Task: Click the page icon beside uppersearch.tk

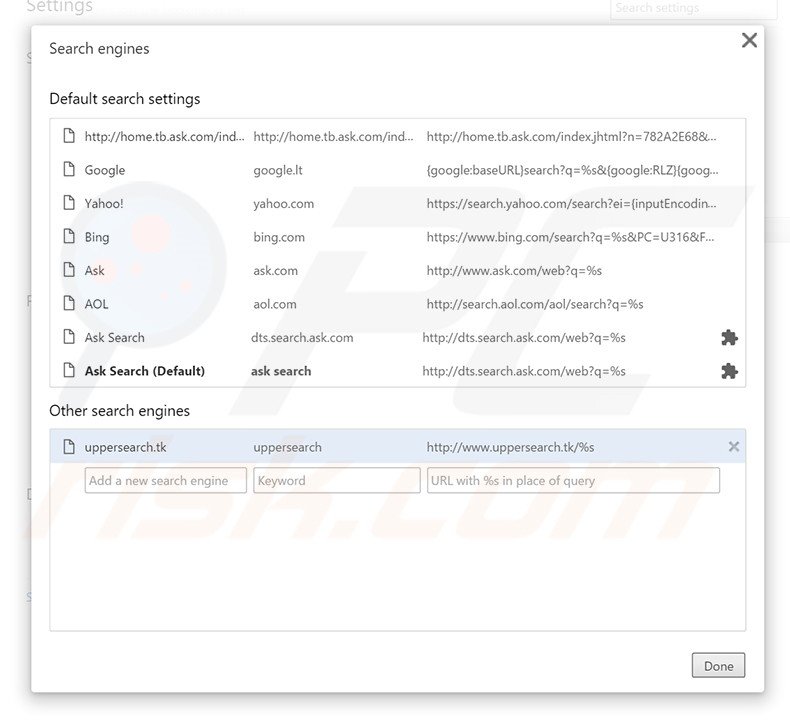Action: click(69, 446)
